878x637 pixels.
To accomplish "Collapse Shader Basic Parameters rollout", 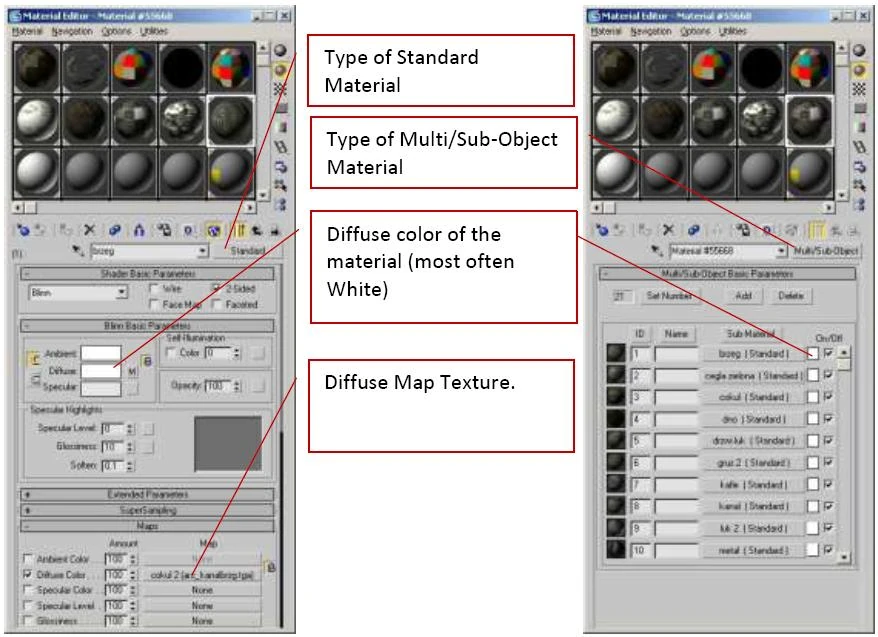I will [148, 274].
